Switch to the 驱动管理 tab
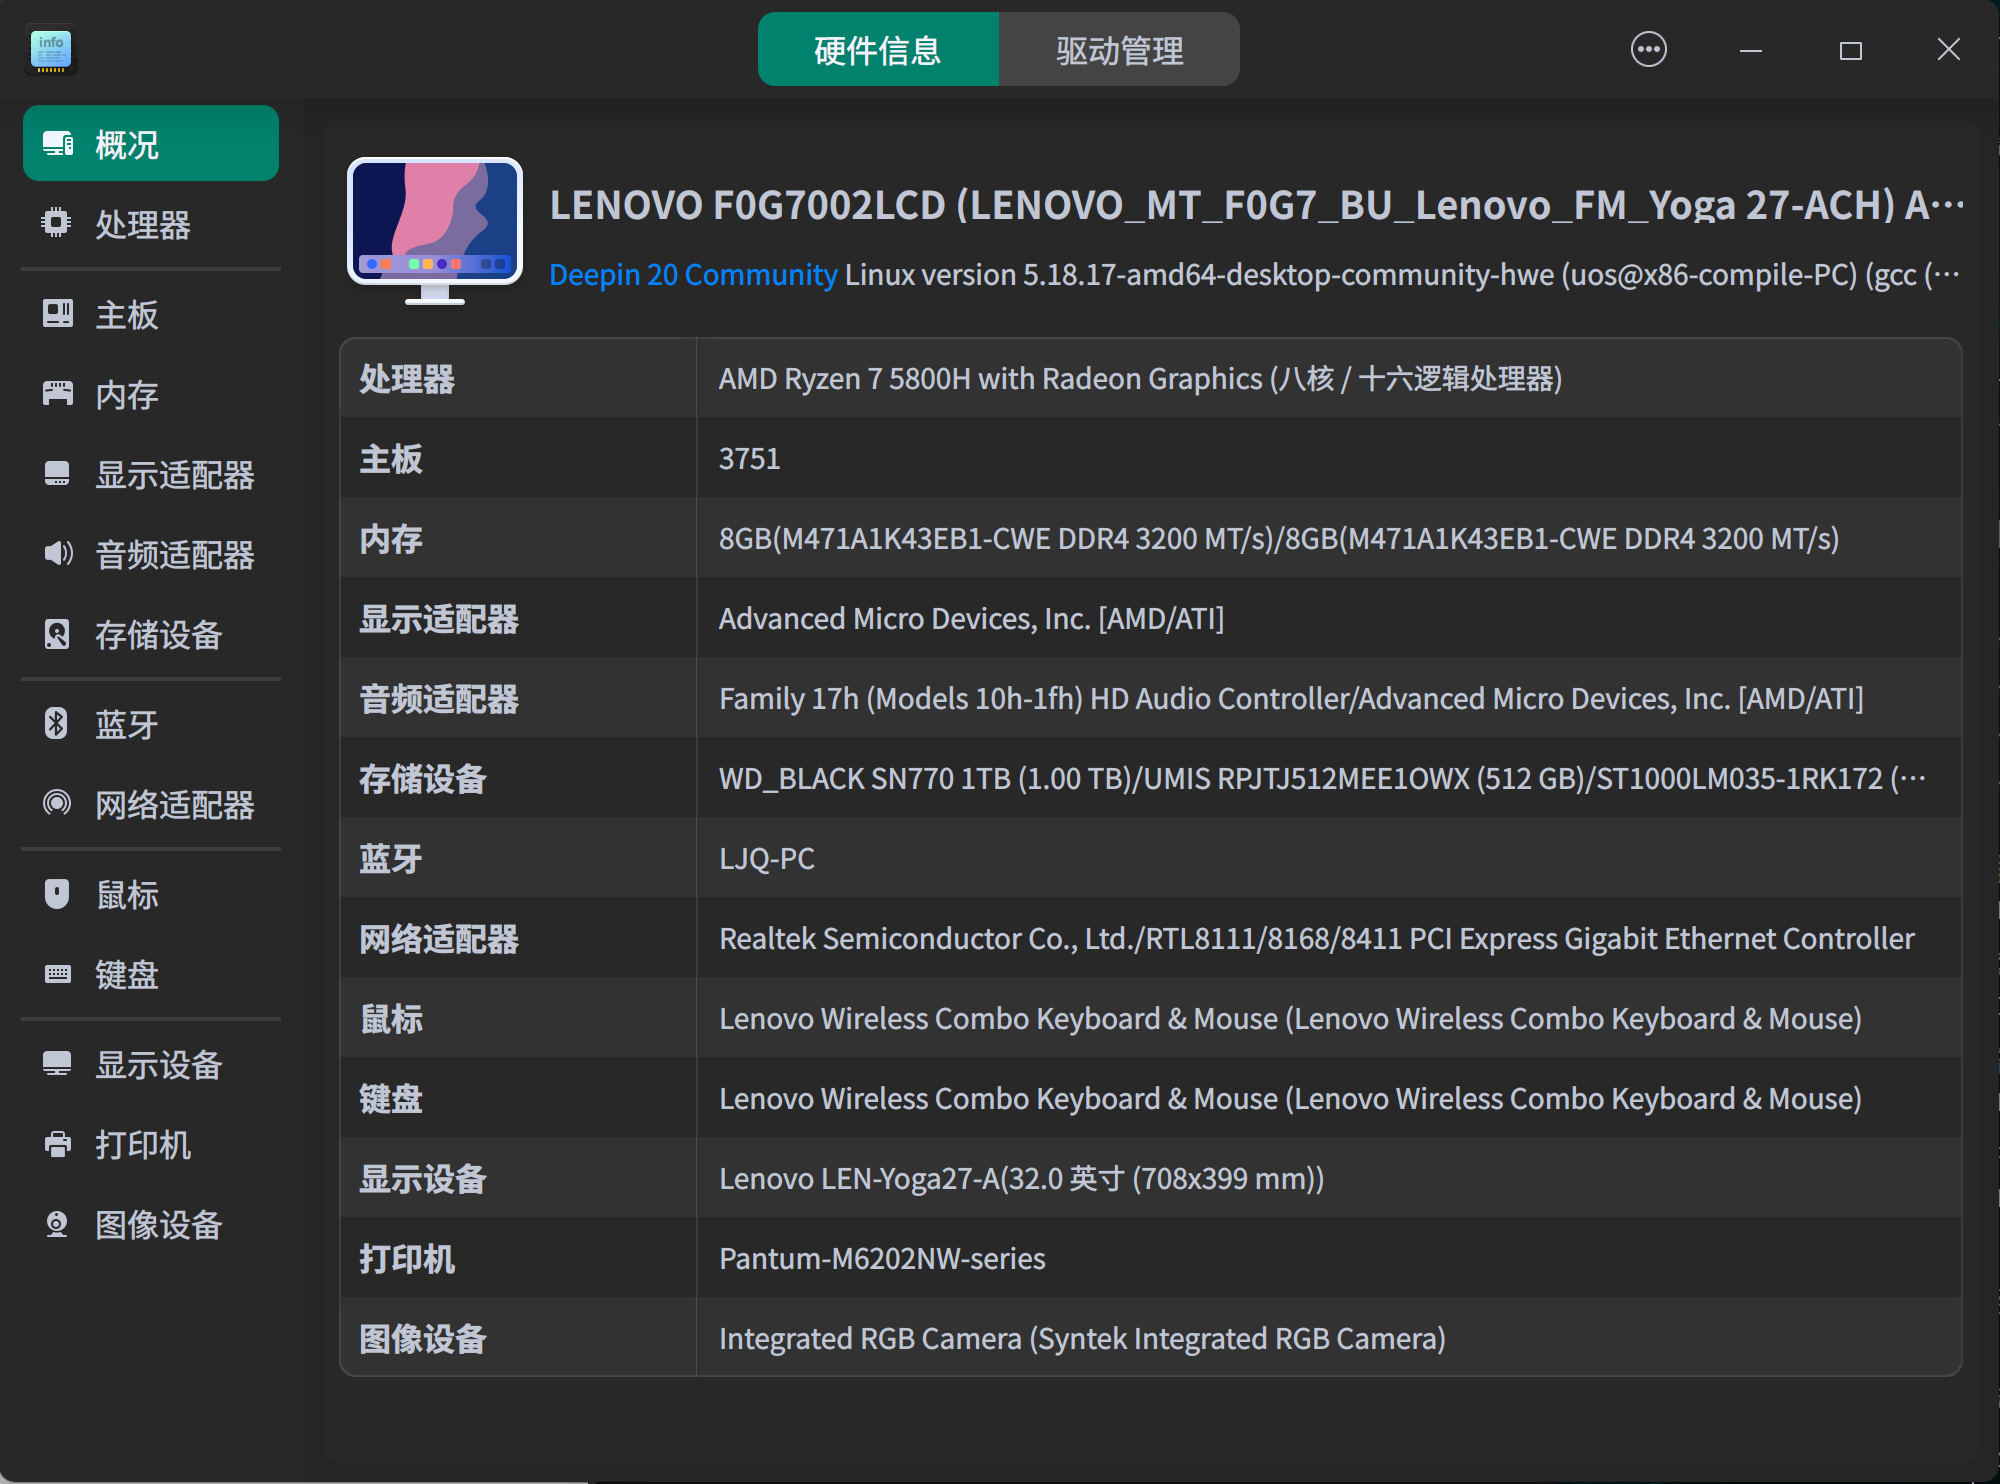This screenshot has height=1484, width=2000. (x=1119, y=50)
